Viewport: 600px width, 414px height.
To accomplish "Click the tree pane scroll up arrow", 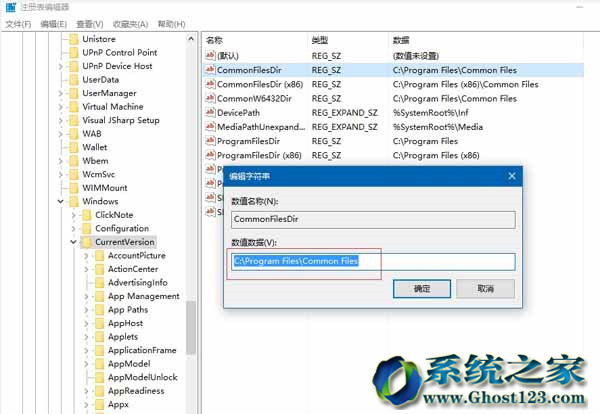I will [191, 39].
